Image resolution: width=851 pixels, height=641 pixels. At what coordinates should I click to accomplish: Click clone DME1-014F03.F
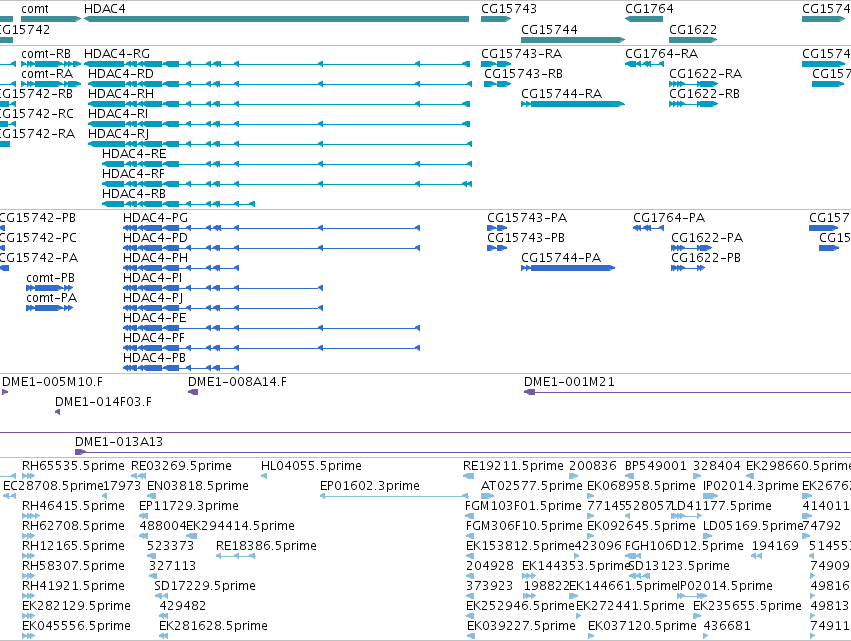(58, 412)
